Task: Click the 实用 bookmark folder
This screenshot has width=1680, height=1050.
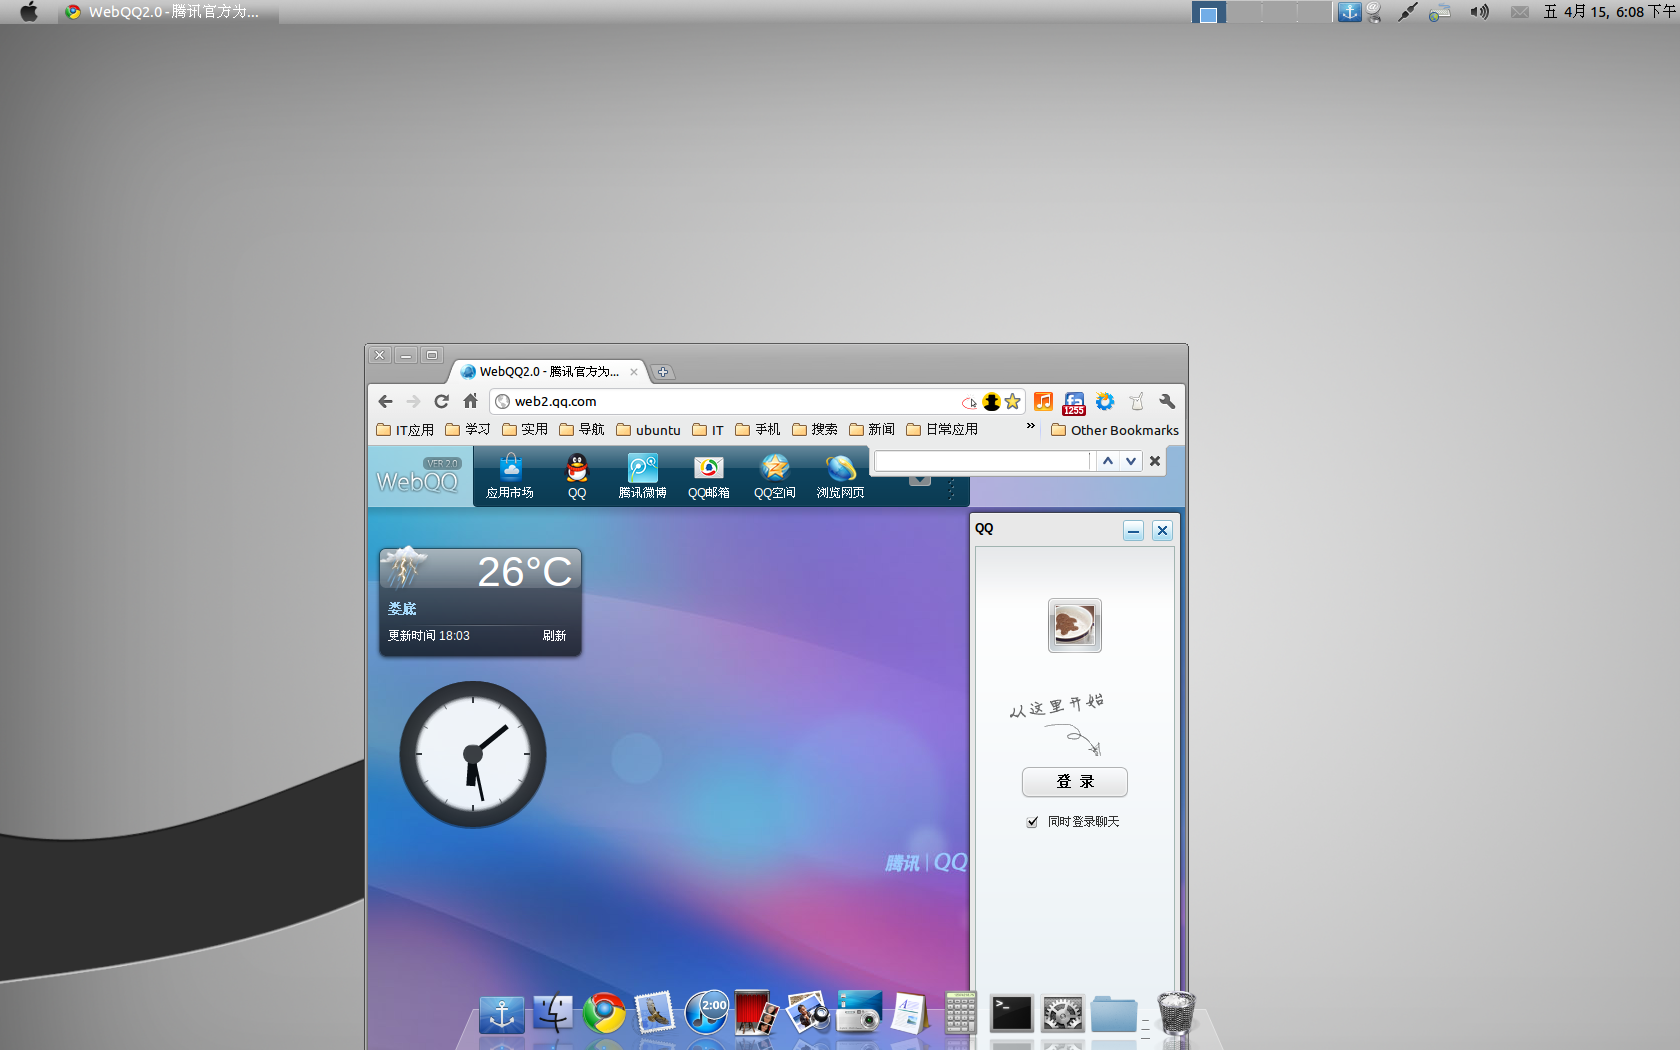Action: [x=525, y=429]
